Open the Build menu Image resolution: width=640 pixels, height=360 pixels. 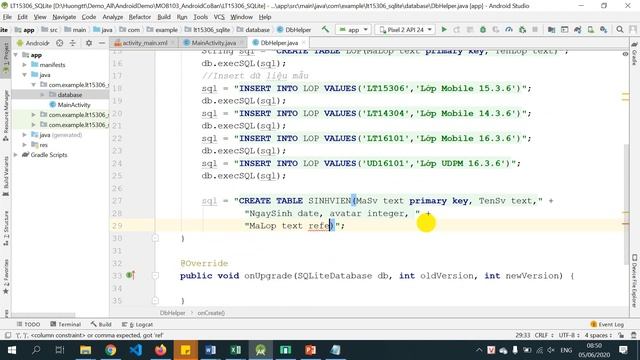coord(164,17)
